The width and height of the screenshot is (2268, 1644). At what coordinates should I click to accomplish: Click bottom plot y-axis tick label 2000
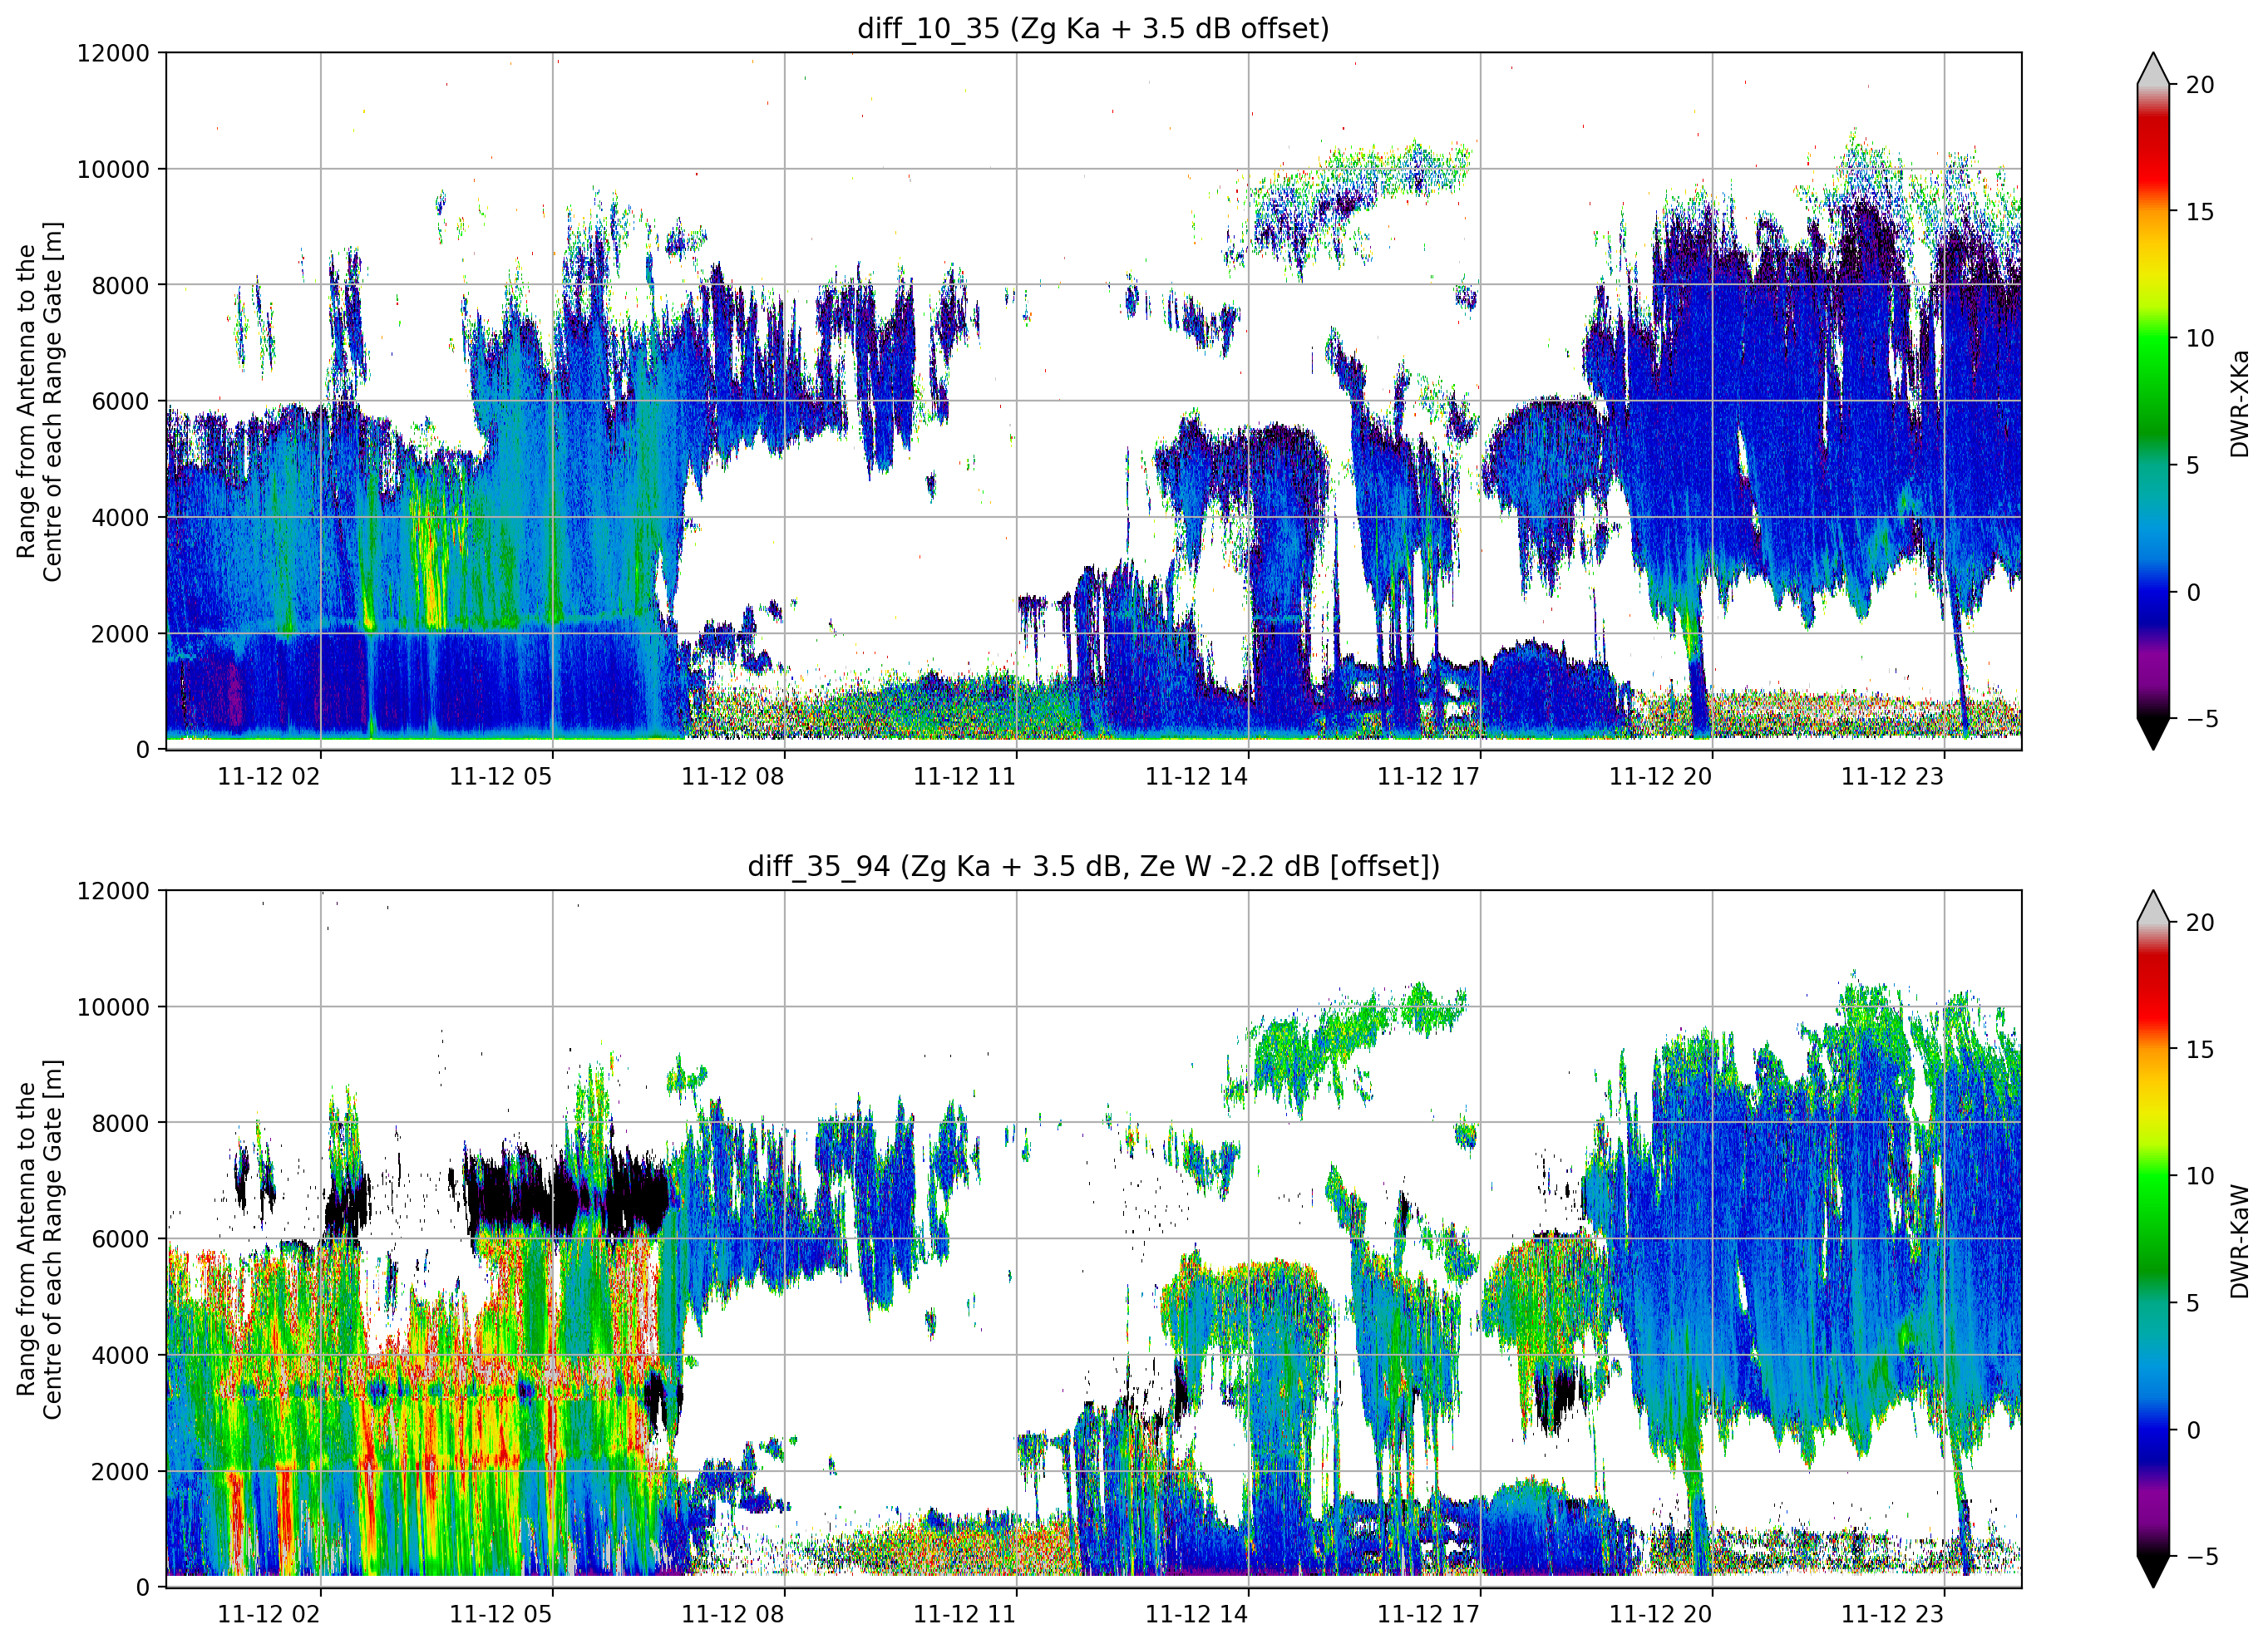pyautogui.click(x=120, y=1471)
